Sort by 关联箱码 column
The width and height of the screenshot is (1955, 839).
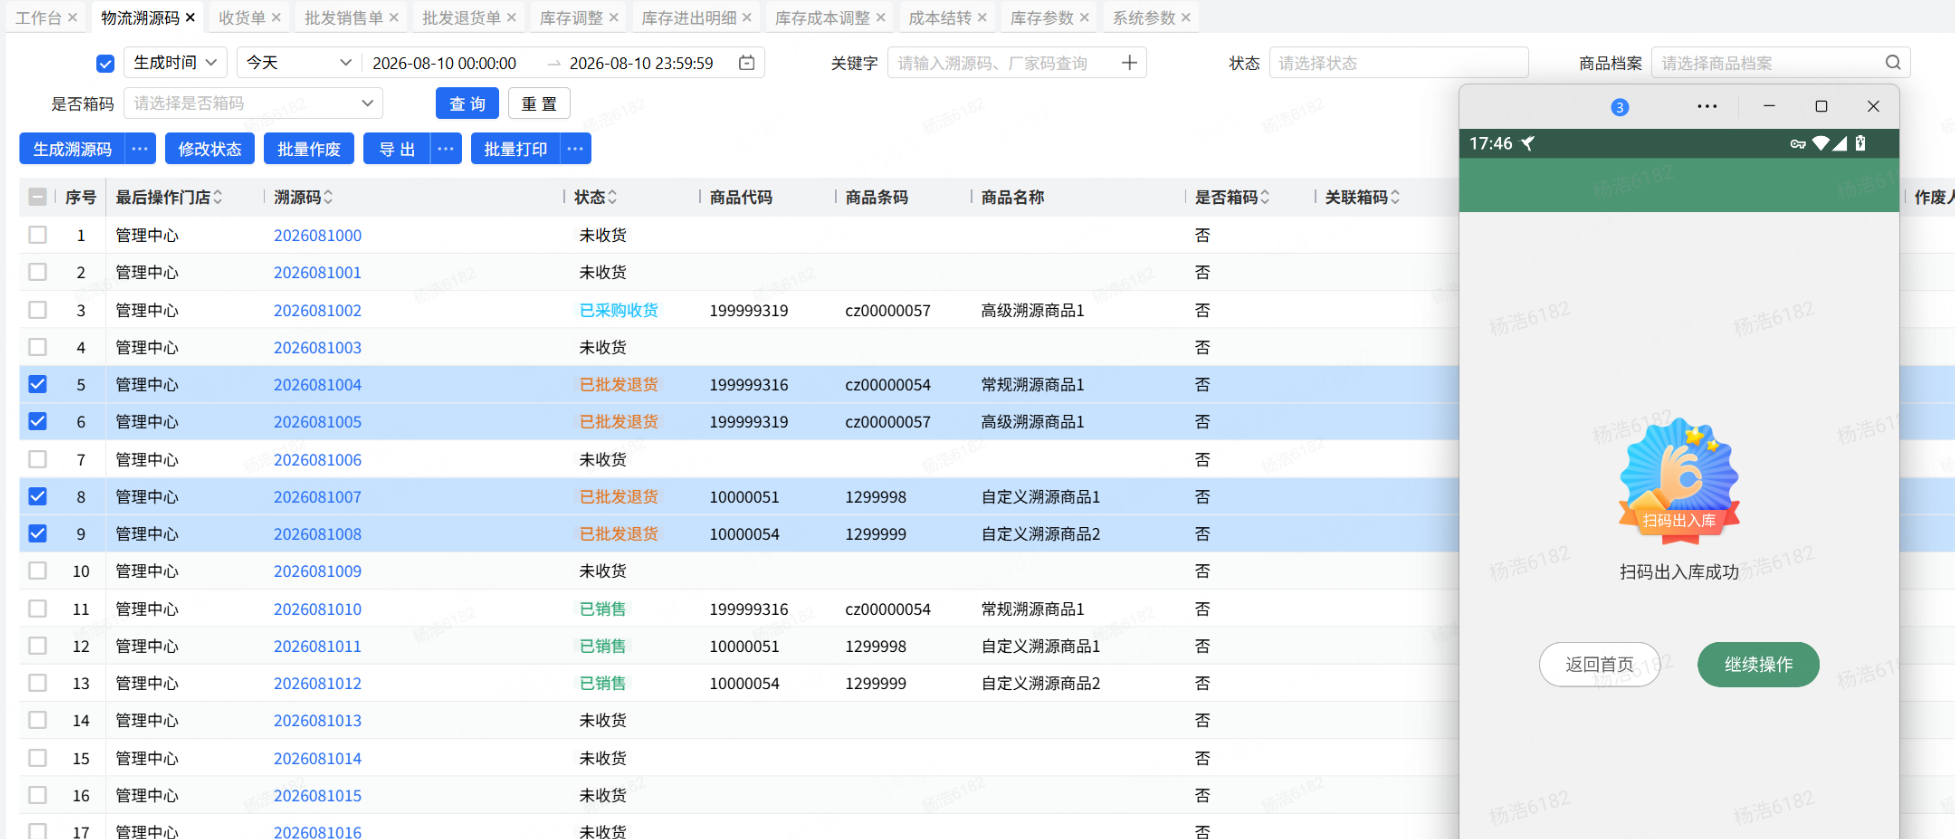[1395, 198]
